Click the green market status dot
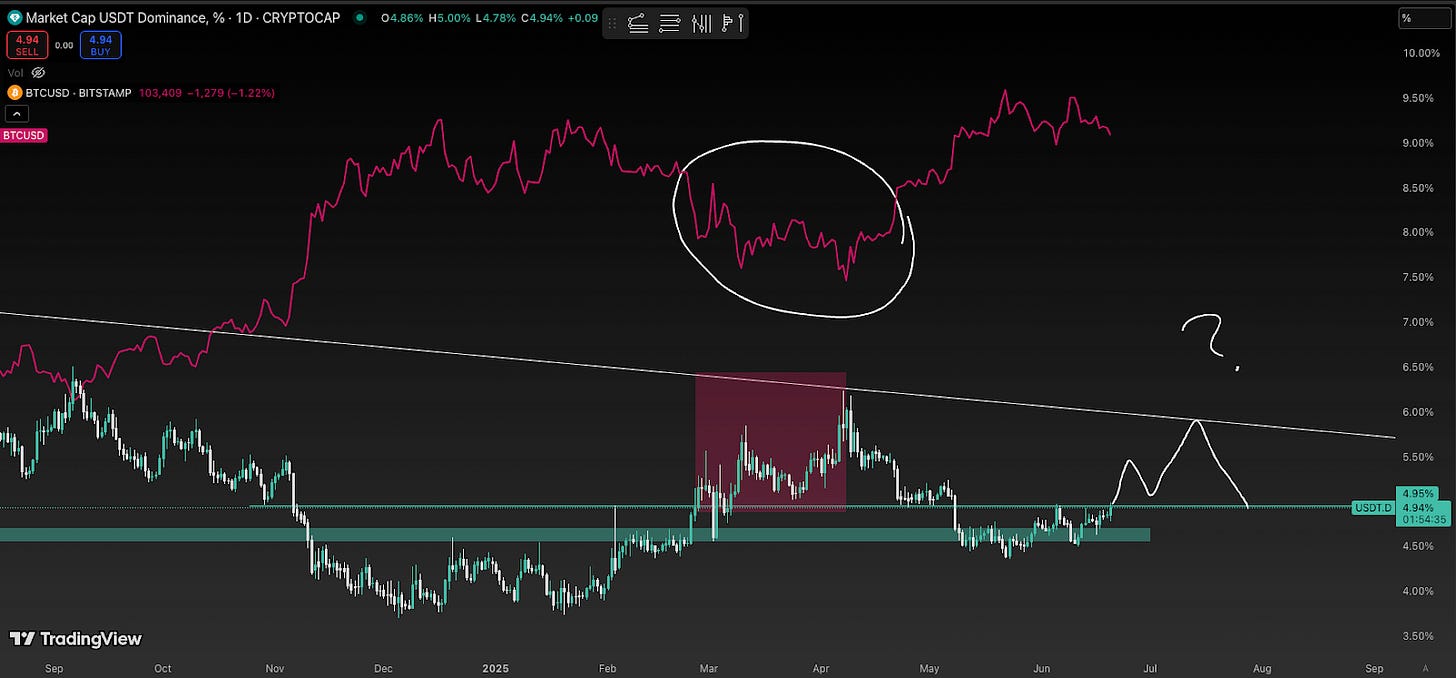1456x678 pixels. (x=360, y=17)
